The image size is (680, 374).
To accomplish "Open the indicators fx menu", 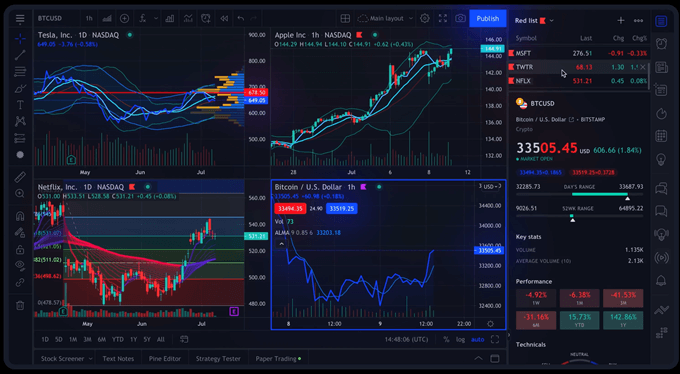I will [x=142, y=19].
